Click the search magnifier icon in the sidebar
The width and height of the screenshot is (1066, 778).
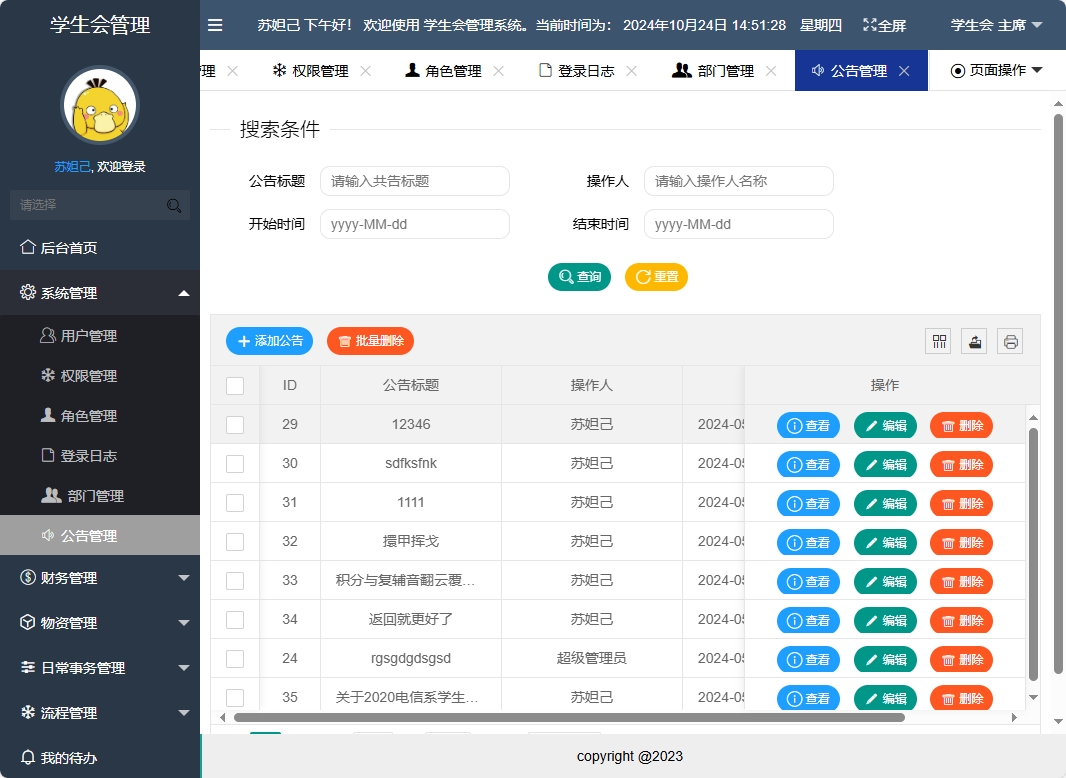click(x=174, y=204)
